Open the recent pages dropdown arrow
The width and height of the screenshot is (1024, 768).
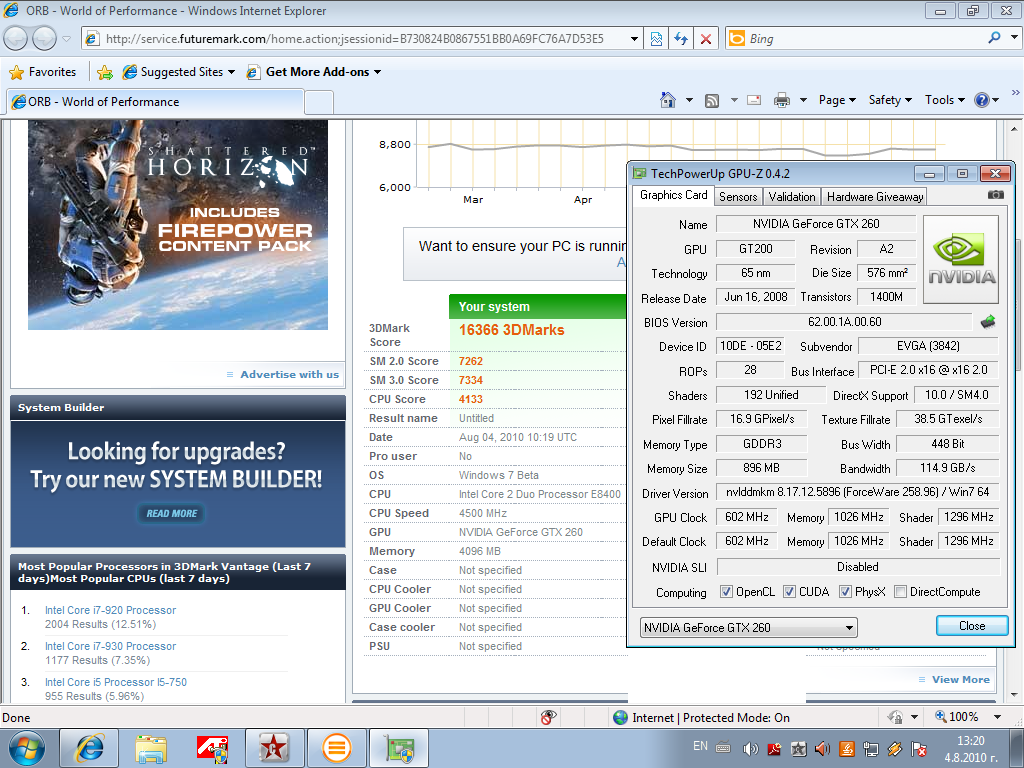click(67, 39)
